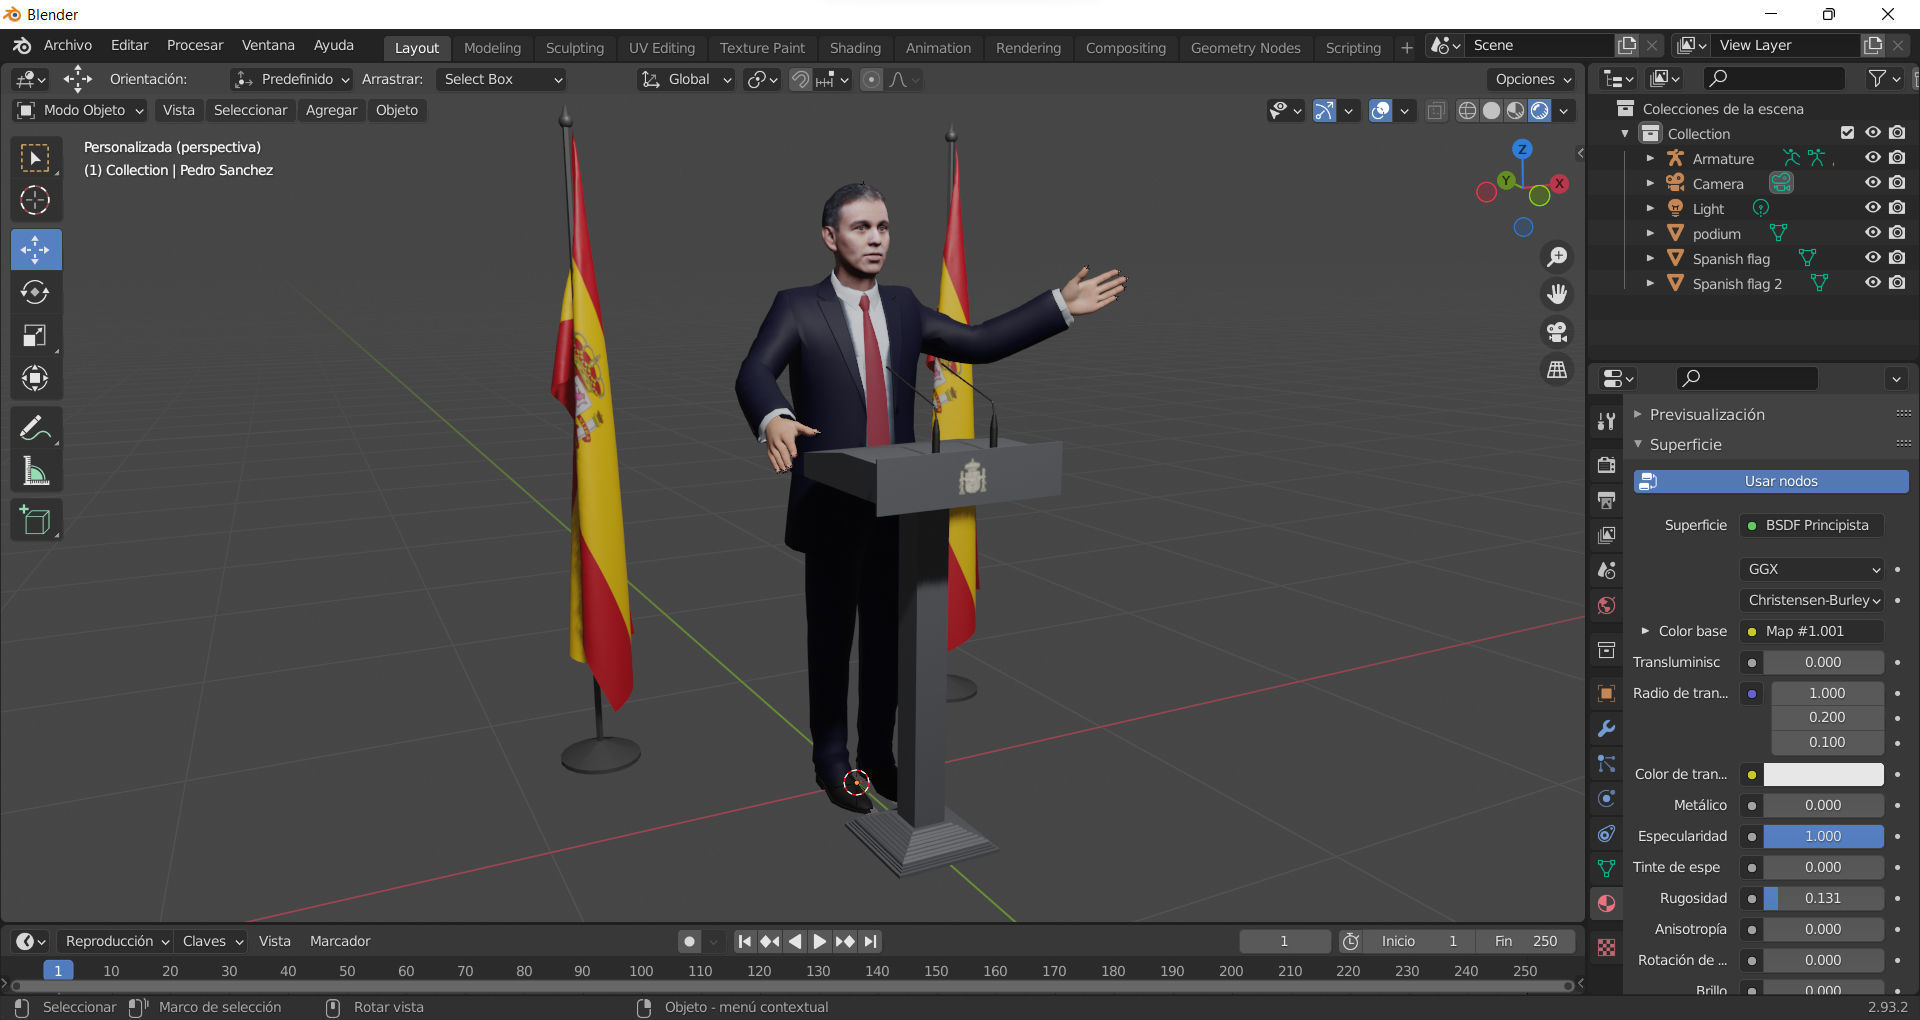Click the pan view hand icon
This screenshot has width=1920, height=1020.
[x=1557, y=294]
